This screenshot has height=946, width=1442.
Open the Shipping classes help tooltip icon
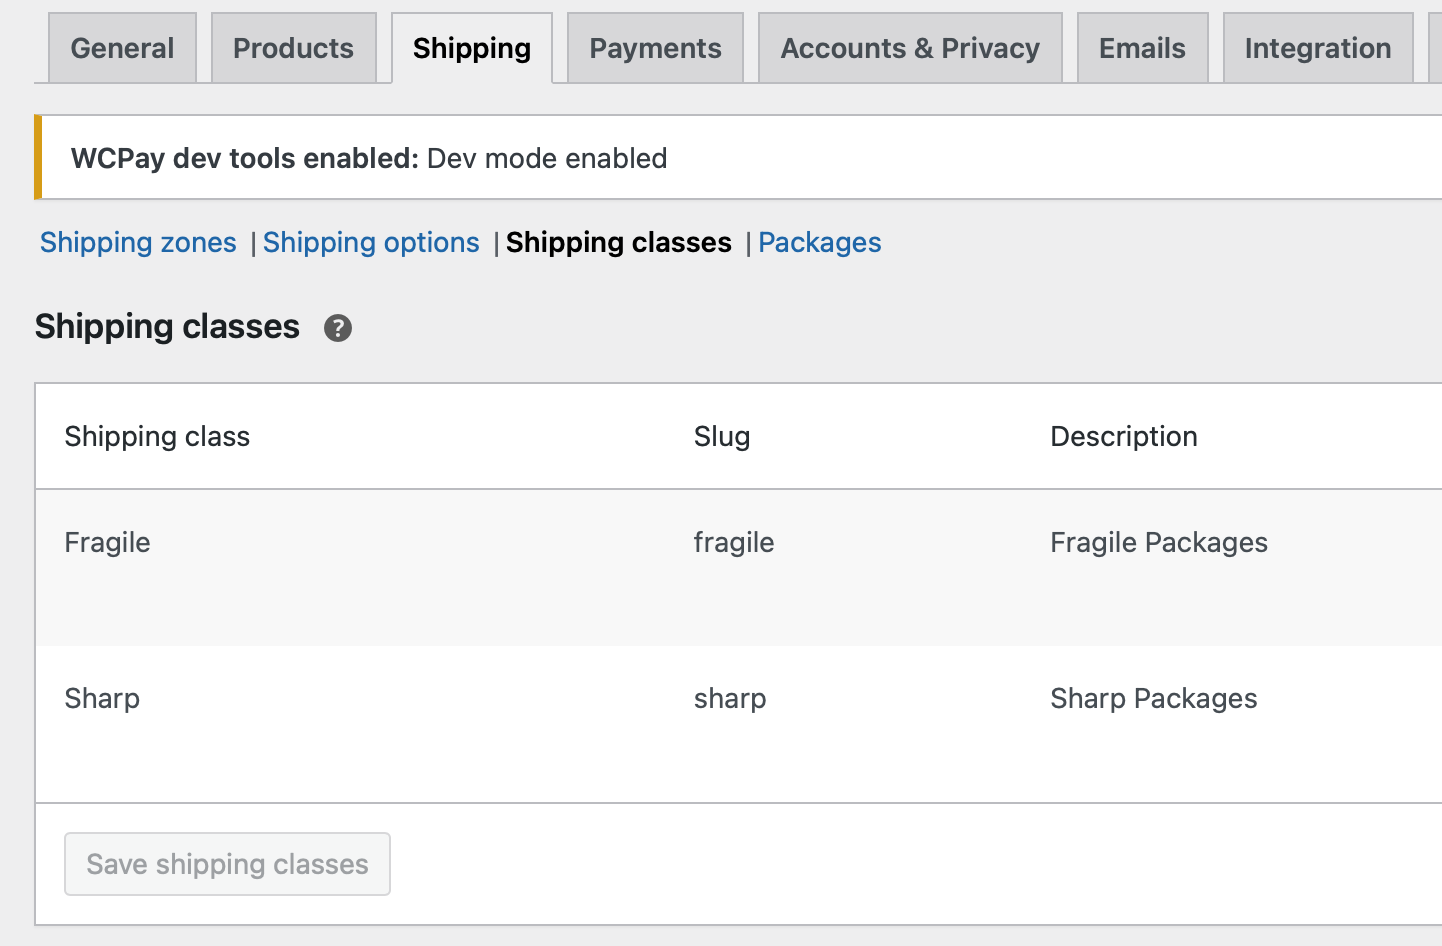pos(338,328)
